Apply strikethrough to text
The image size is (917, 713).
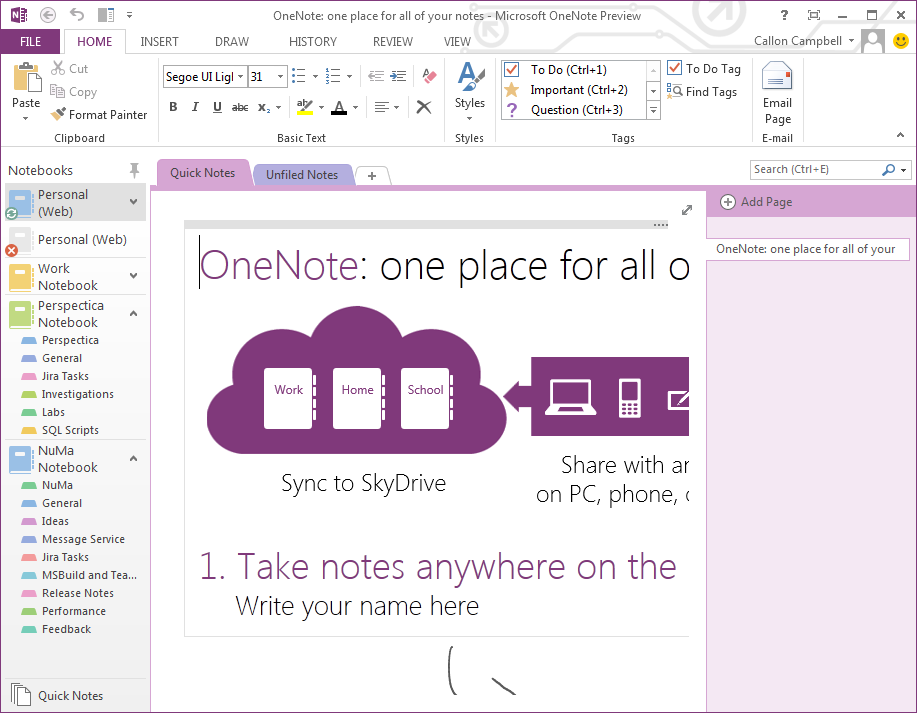[240, 107]
